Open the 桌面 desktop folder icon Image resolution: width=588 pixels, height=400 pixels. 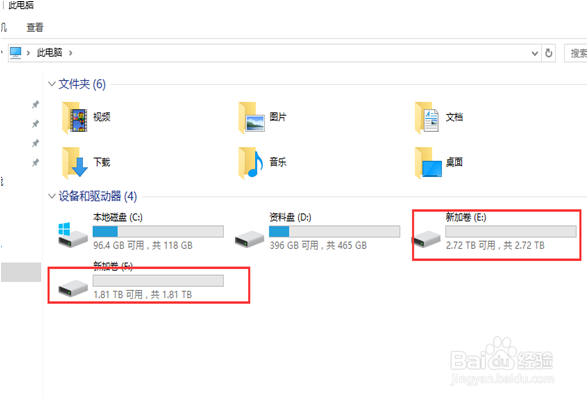pyautogui.click(x=428, y=163)
